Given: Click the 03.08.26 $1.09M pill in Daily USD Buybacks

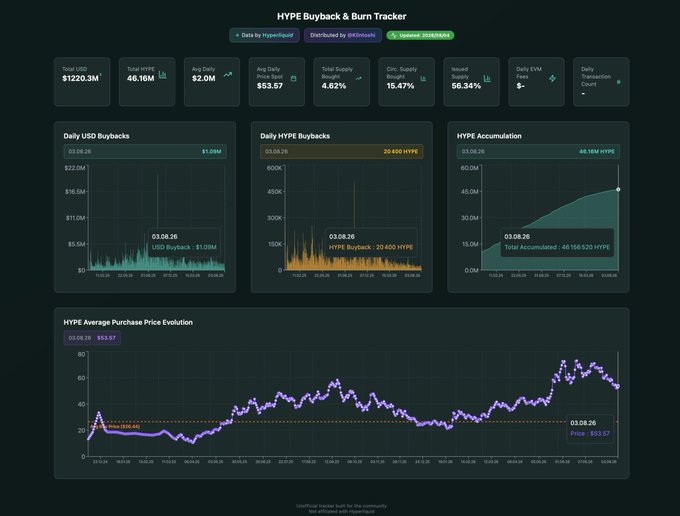Looking at the screenshot, I should (145, 151).
